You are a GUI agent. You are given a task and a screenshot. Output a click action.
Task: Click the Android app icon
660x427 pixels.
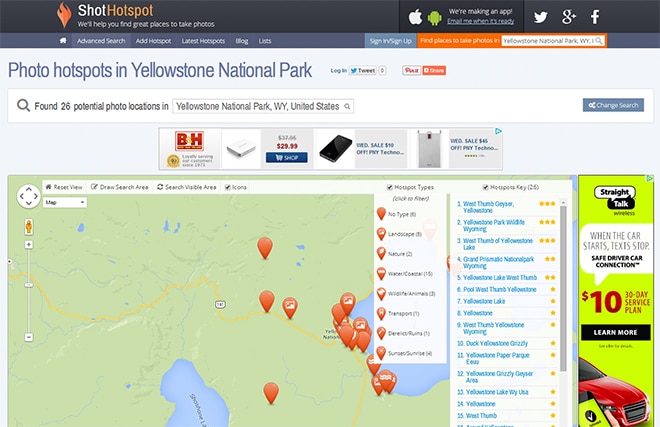pos(434,18)
